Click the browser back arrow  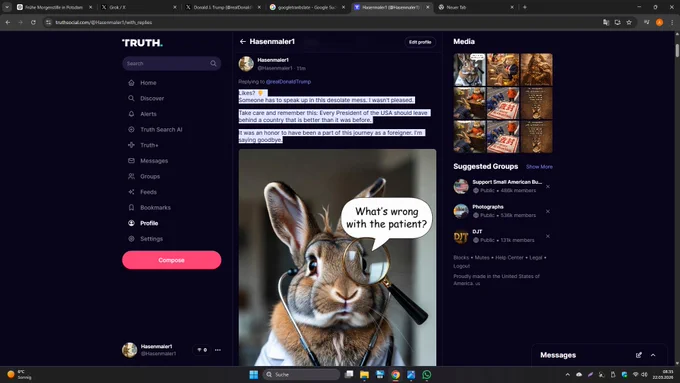pos(8,22)
